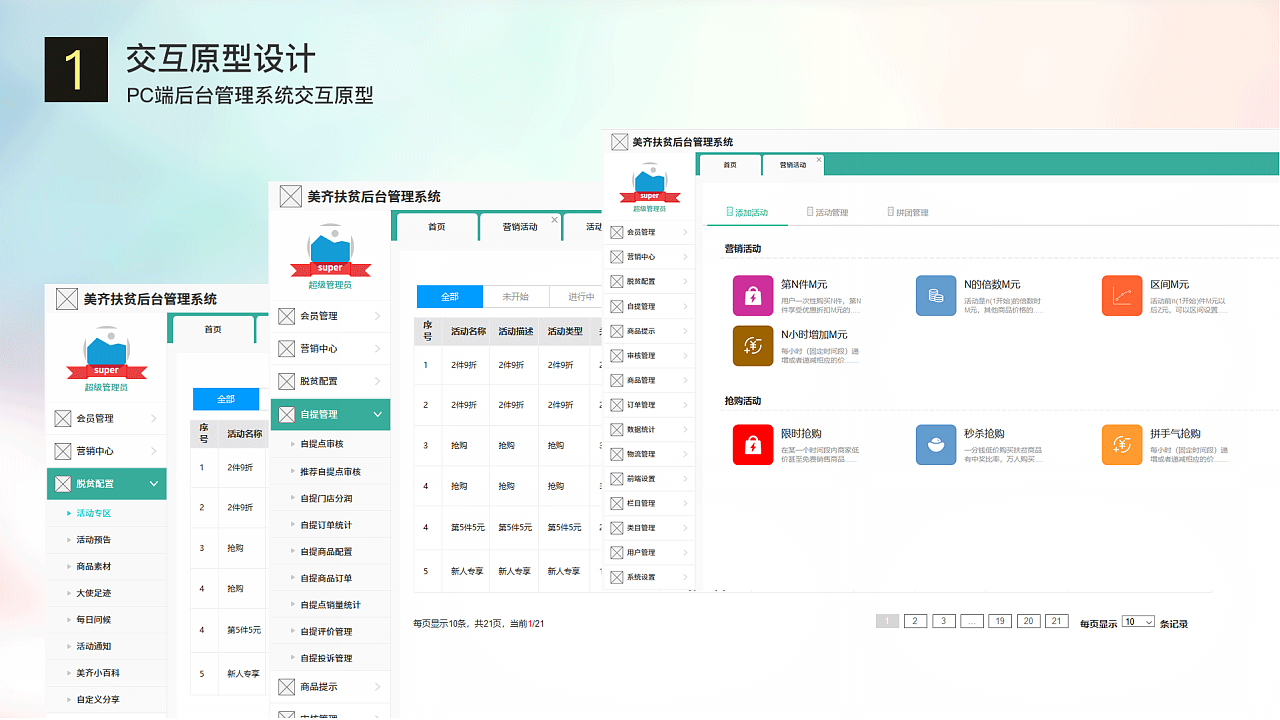Switch to the 拼团管理 tab
The image size is (1280, 720).
[x=907, y=211]
